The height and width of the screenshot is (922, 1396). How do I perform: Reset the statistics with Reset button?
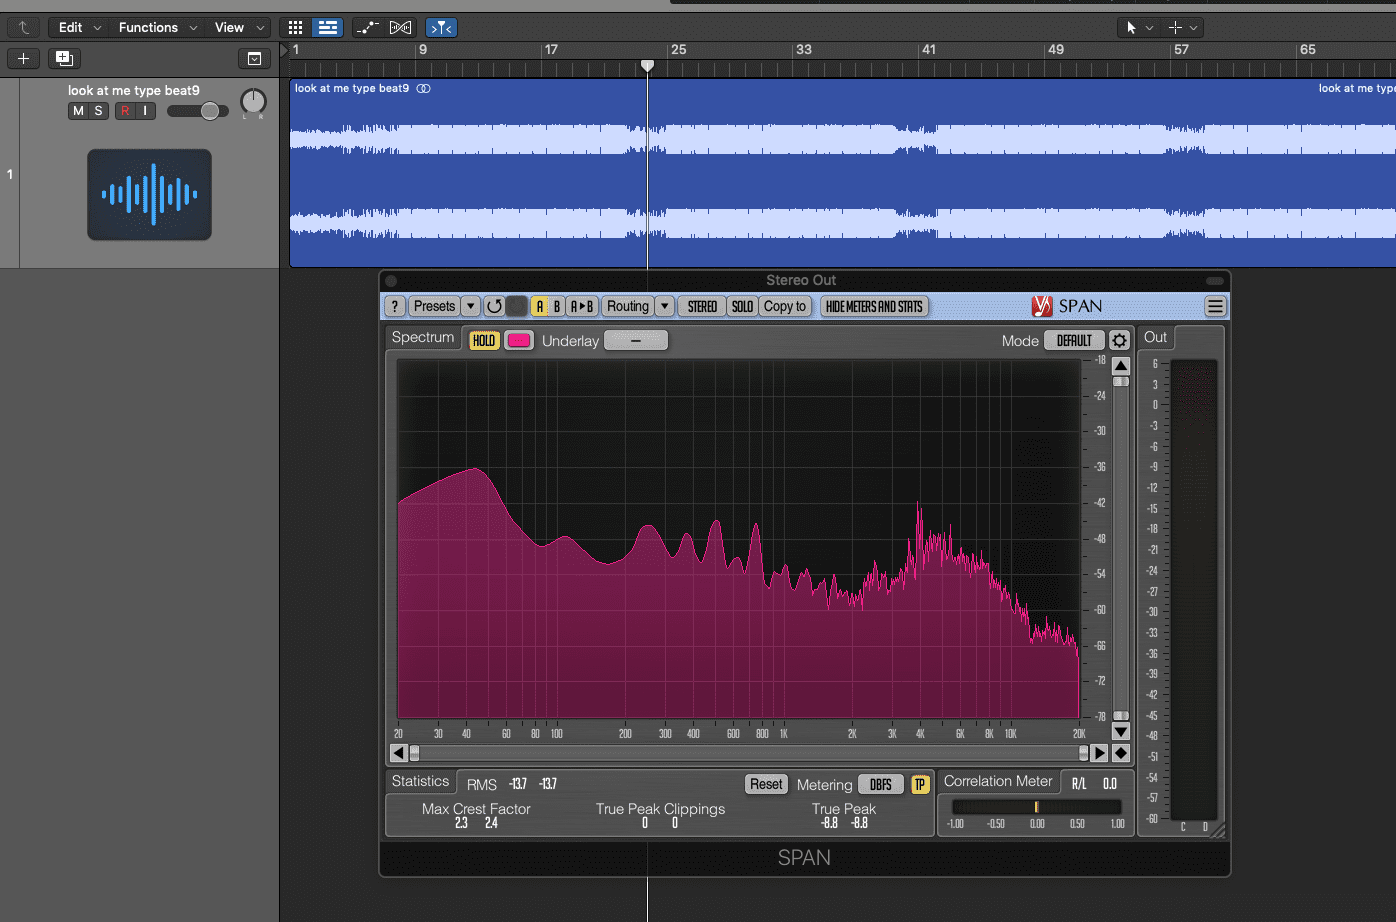[x=766, y=784]
